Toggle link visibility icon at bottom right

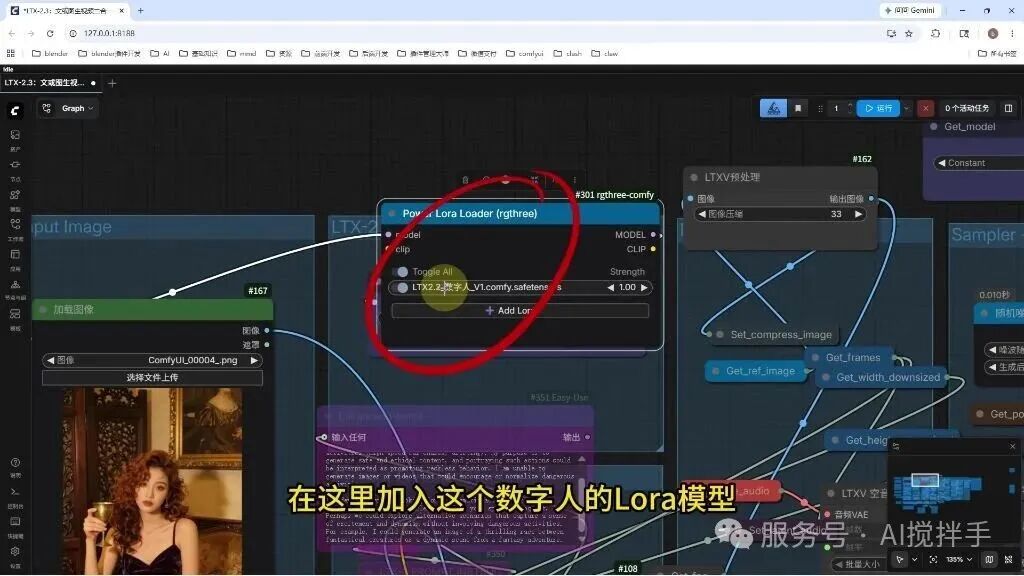[x=1009, y=560]
